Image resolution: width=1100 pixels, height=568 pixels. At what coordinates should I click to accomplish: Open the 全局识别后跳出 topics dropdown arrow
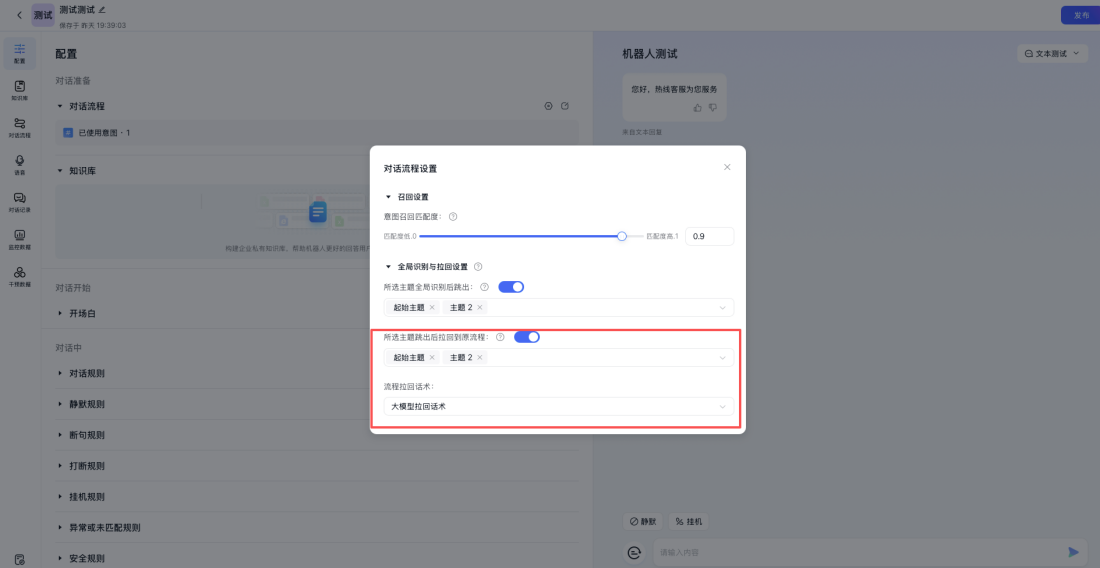click(x=723, y=308)
